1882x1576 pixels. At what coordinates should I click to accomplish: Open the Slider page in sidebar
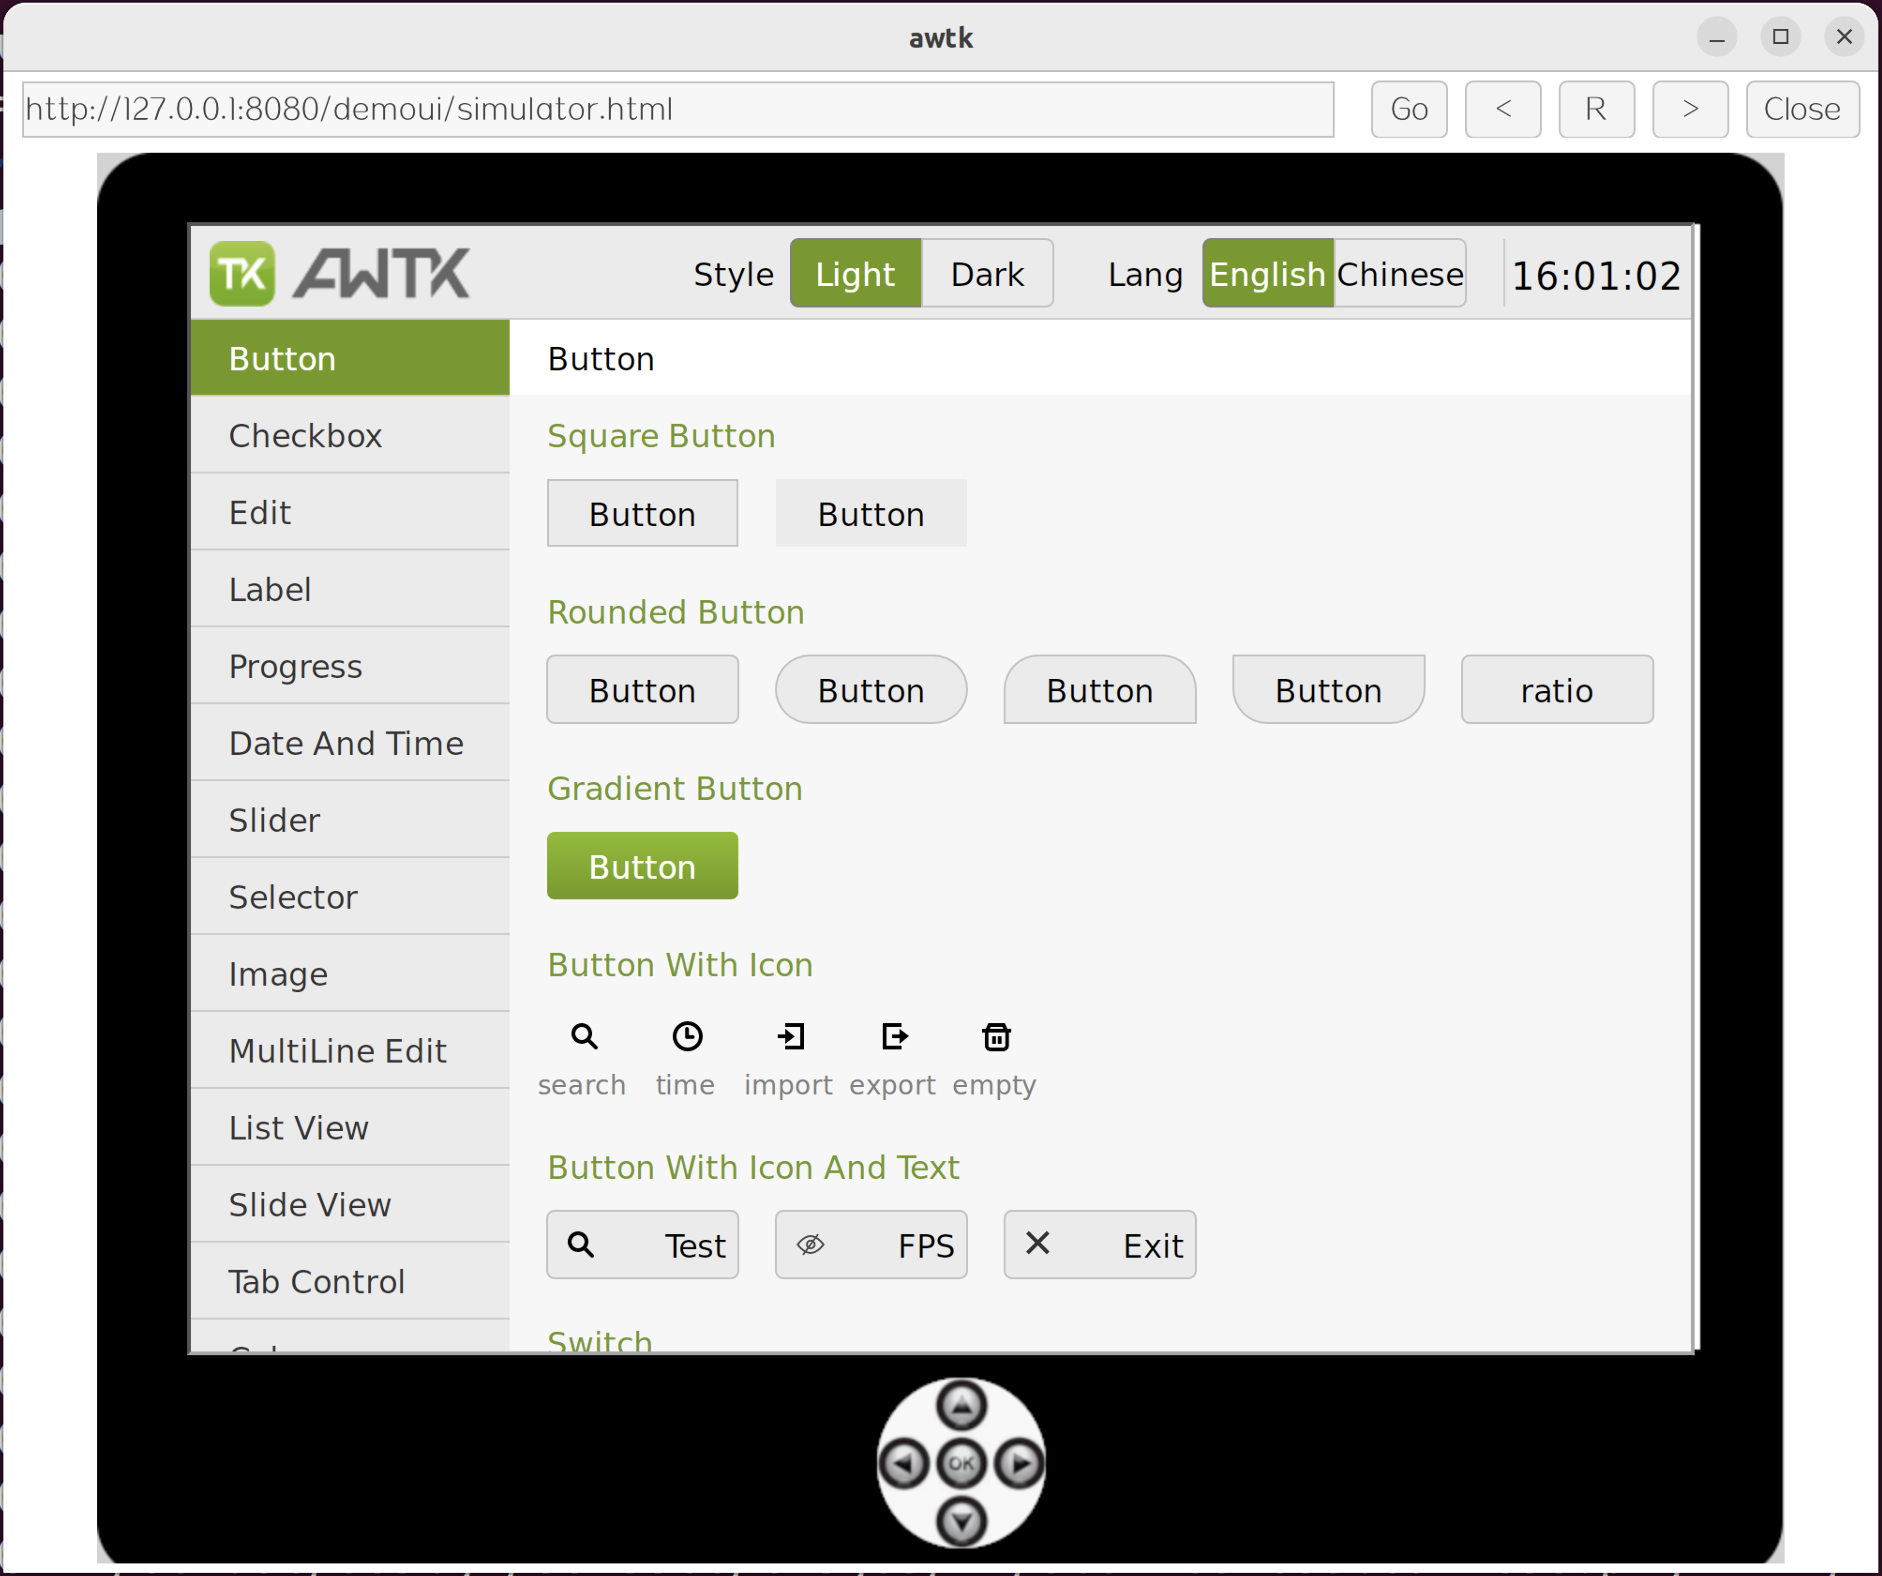[x=350, y=820]
